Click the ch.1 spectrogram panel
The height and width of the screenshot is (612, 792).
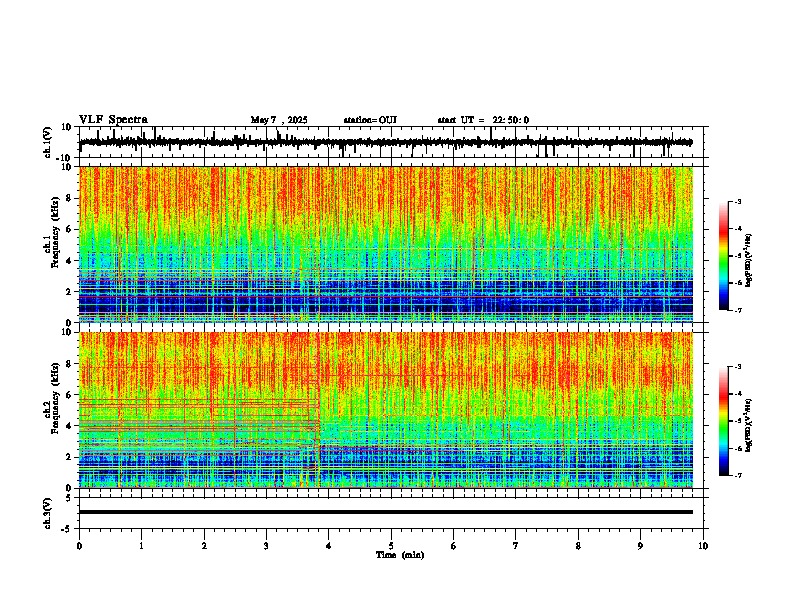tap(386, 244)
